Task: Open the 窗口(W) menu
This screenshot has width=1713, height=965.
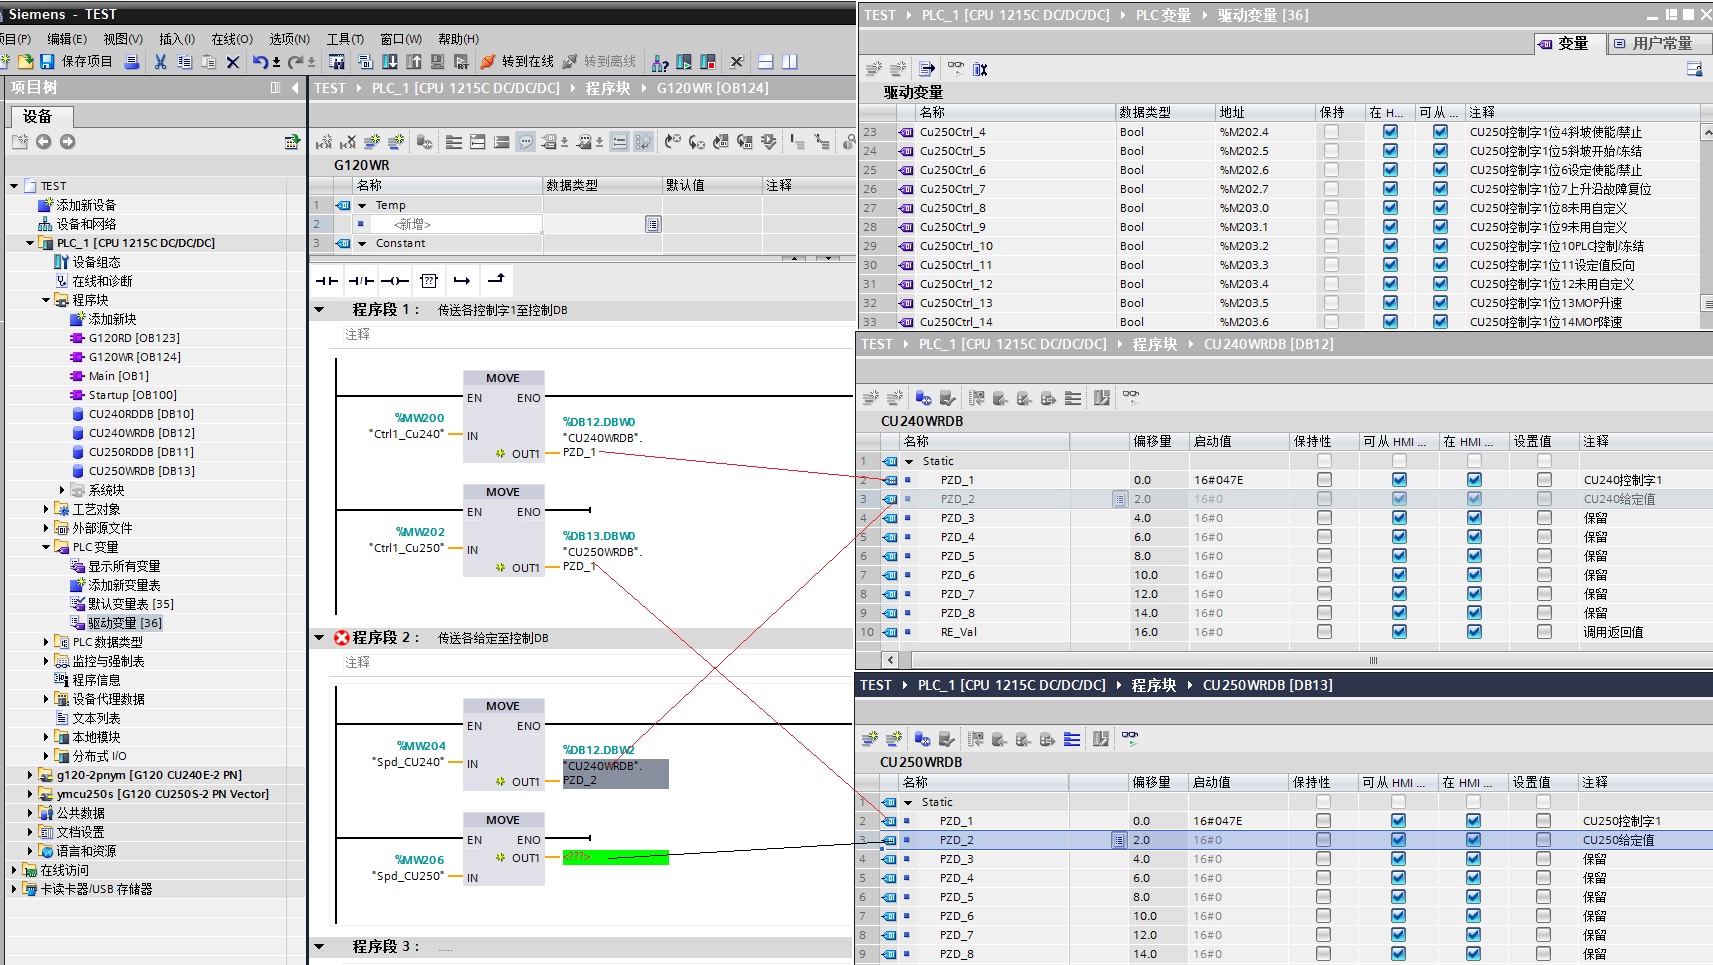Action: coord(401,39)
